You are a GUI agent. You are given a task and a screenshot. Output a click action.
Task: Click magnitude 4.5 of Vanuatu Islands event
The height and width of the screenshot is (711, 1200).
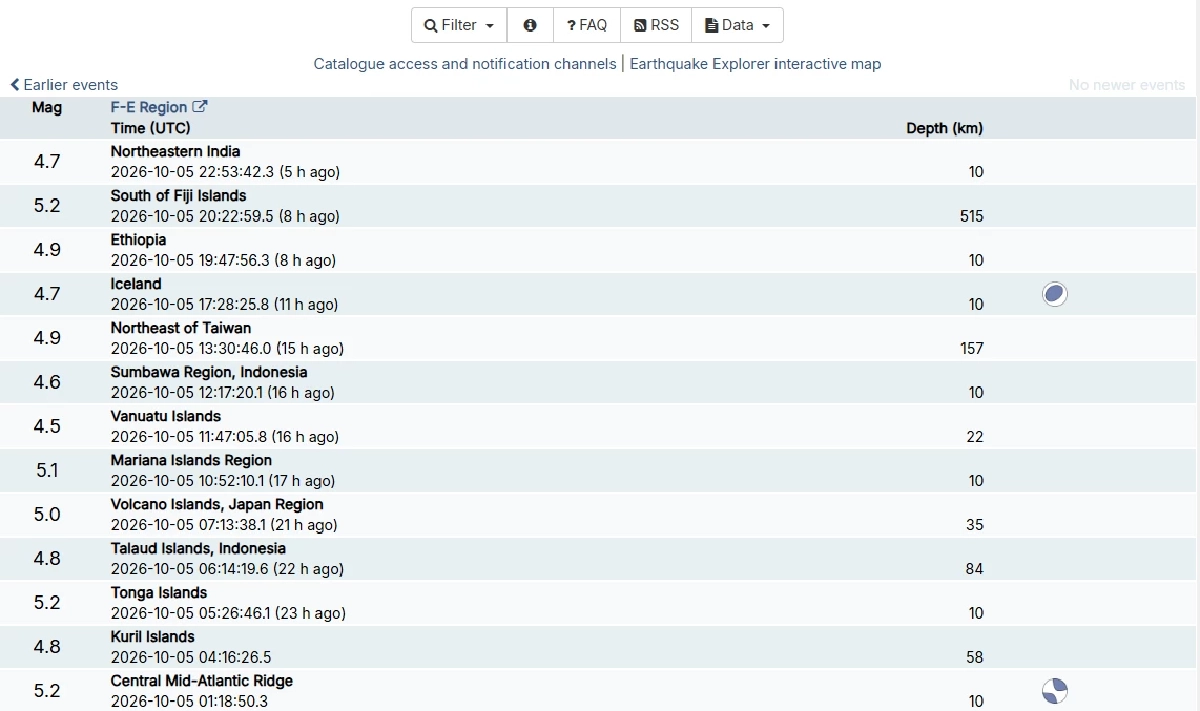click(x=47, y=425)
